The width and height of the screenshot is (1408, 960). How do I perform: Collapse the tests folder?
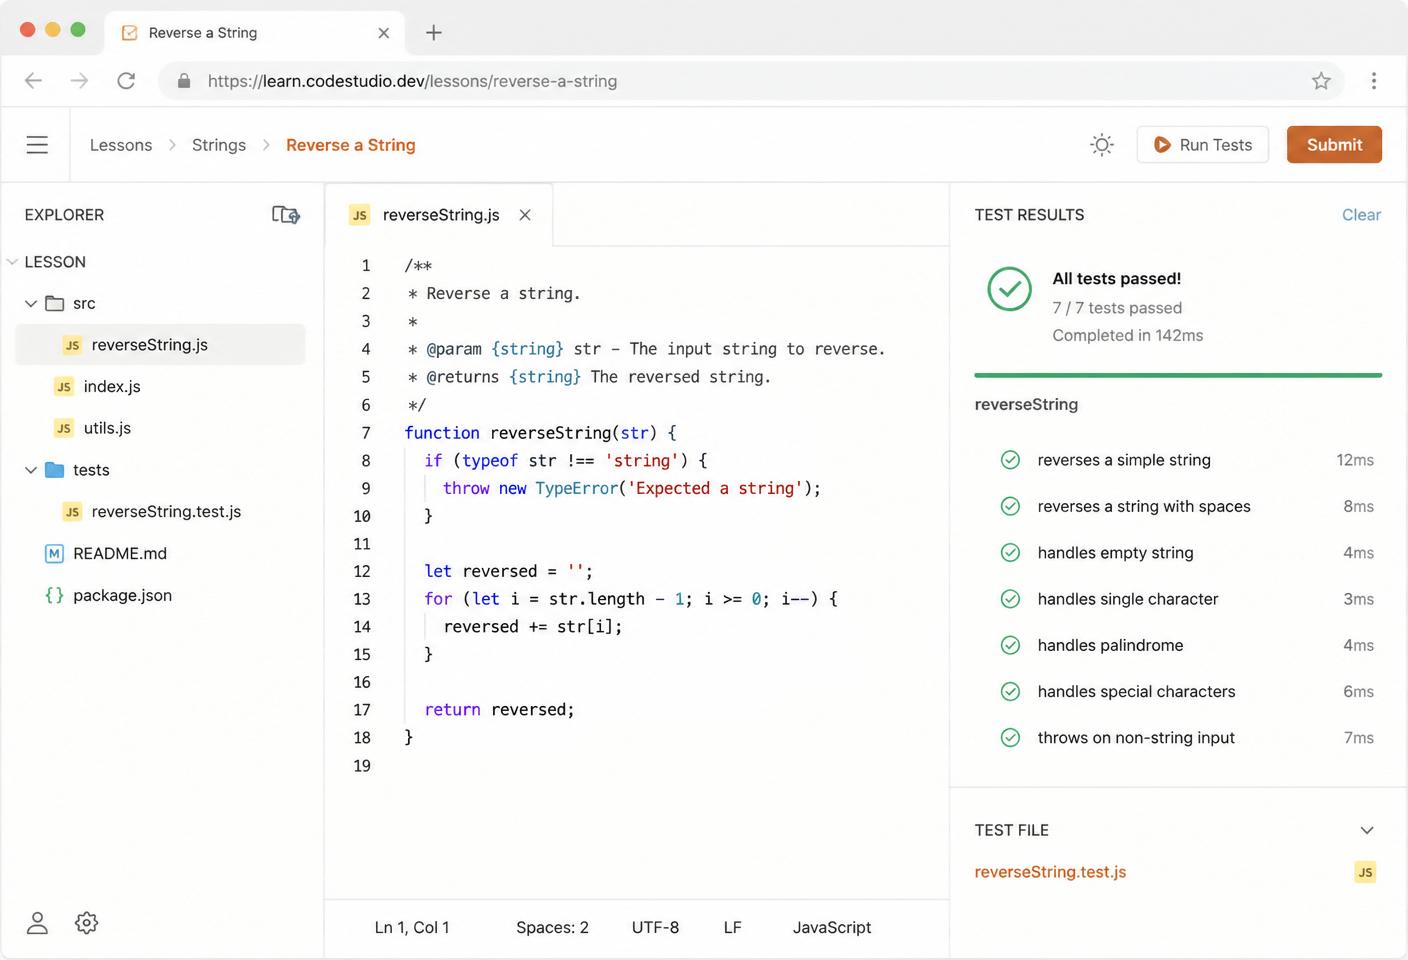31,470
